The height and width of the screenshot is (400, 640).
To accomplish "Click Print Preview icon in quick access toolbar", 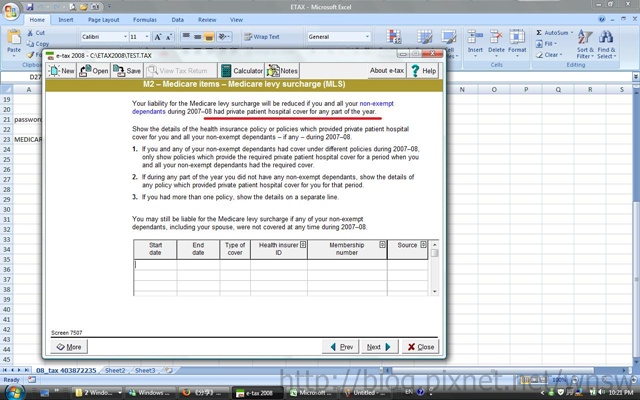I will (x=72, y=7).
